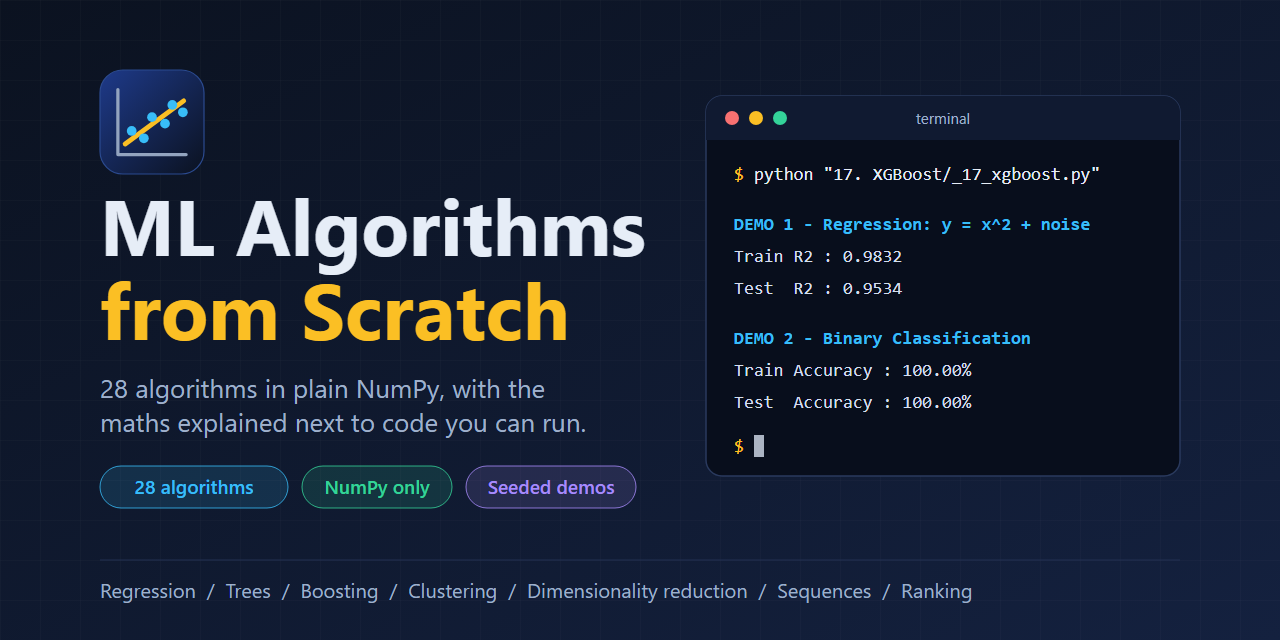Screen dimensions: 1280x640
Task: Click the Test R2 : 0.9534 line
Action: click(x=818, y=288)
